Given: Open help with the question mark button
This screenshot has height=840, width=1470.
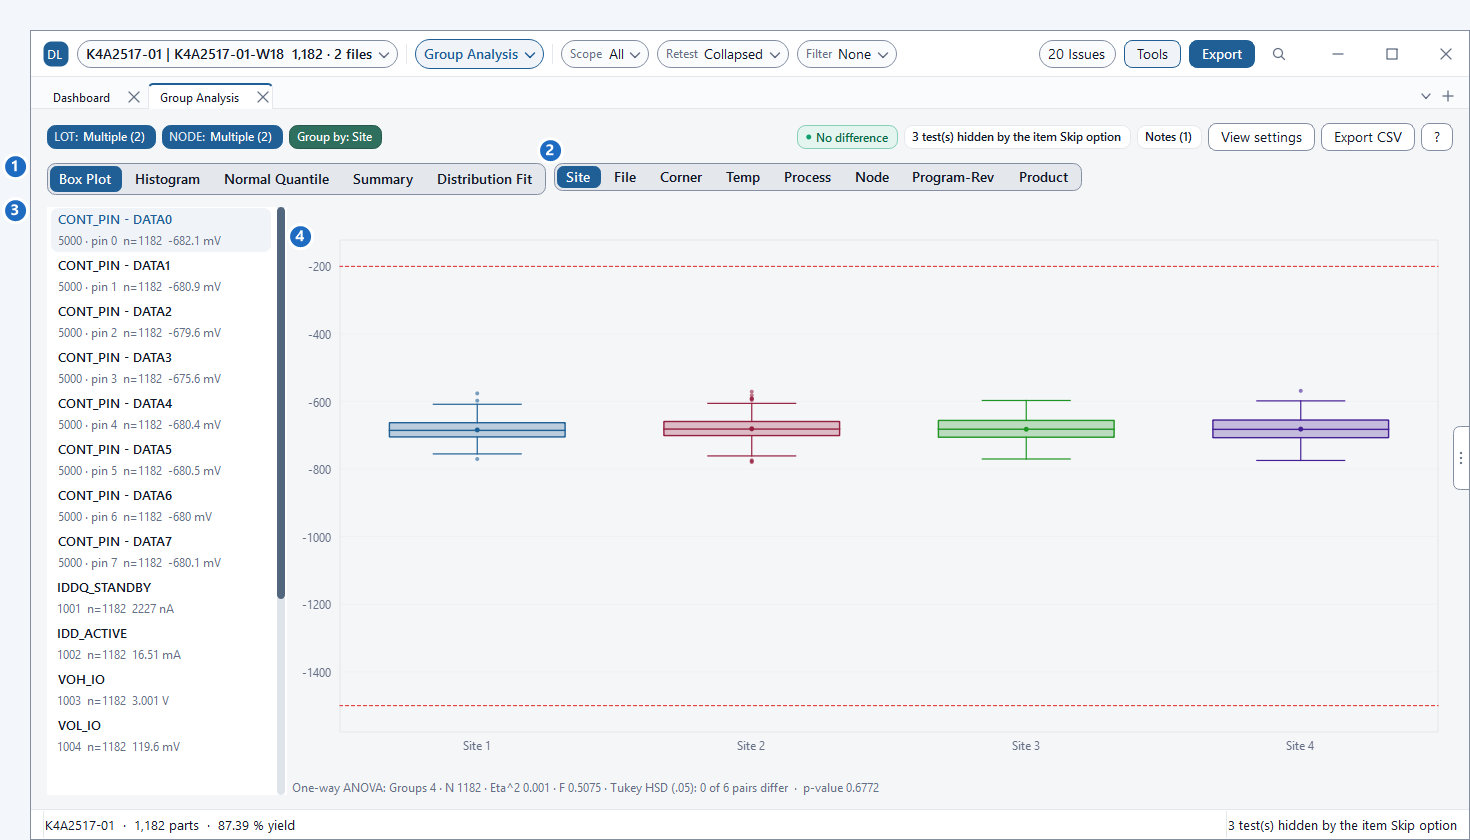Looking at the screenshot, I should coord(1437,137).
